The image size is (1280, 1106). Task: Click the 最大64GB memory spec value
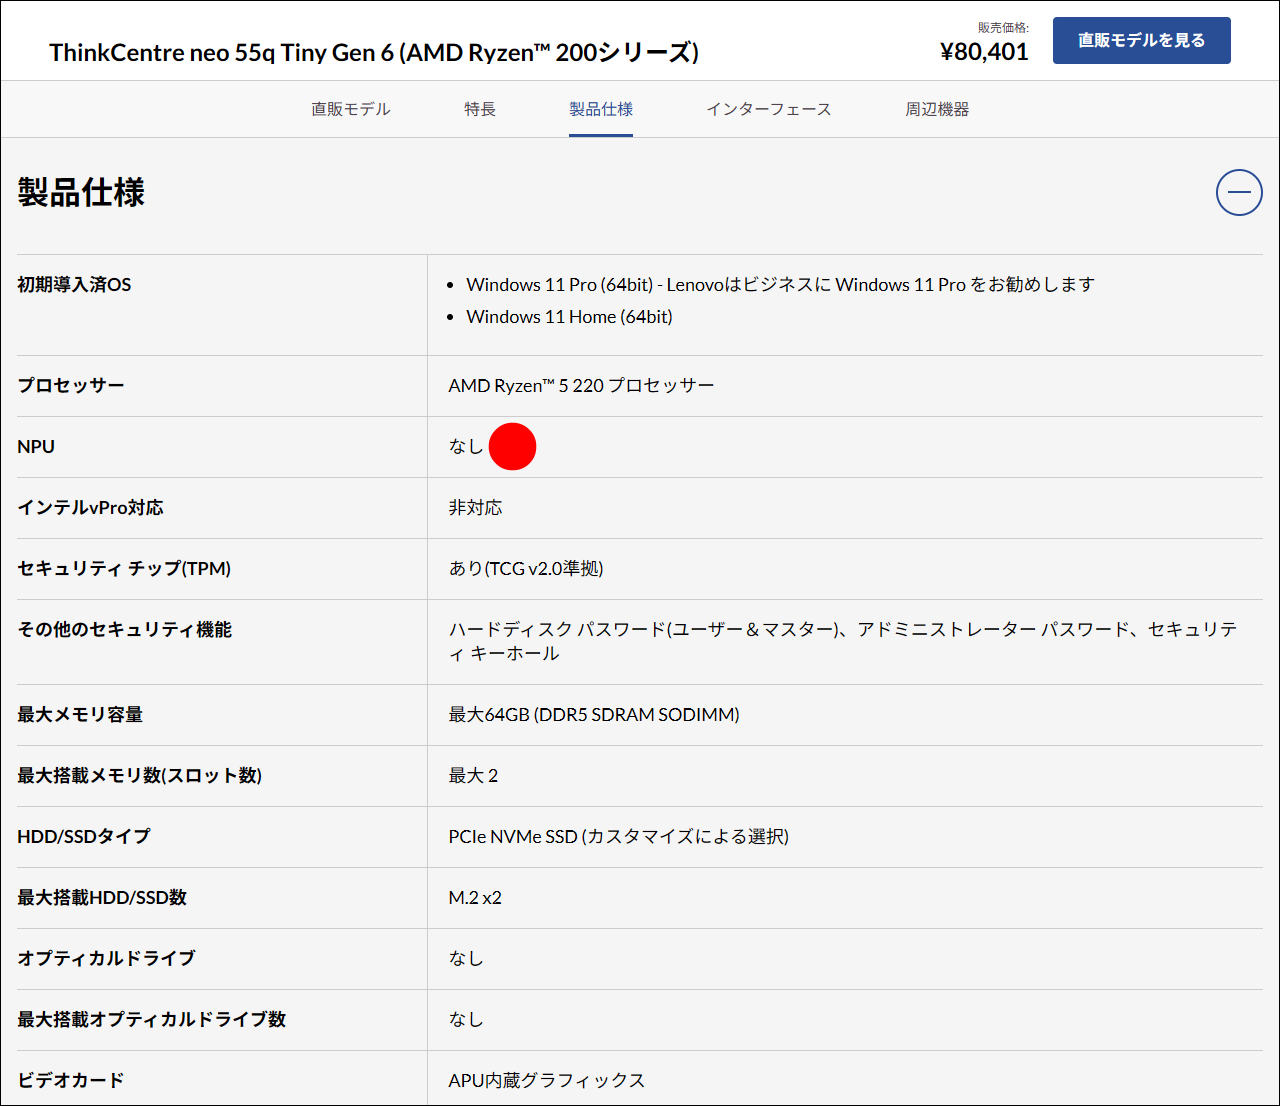pos(593,714)
